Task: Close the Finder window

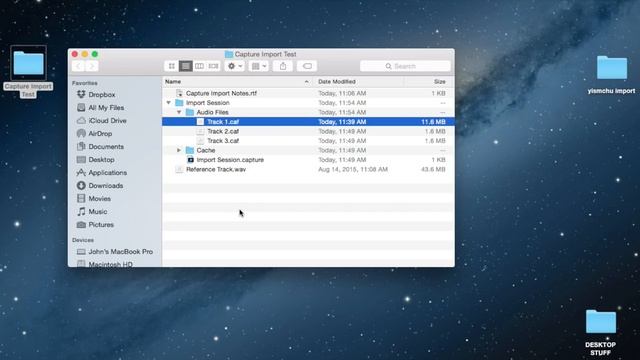Action: [x=75, y=54]
